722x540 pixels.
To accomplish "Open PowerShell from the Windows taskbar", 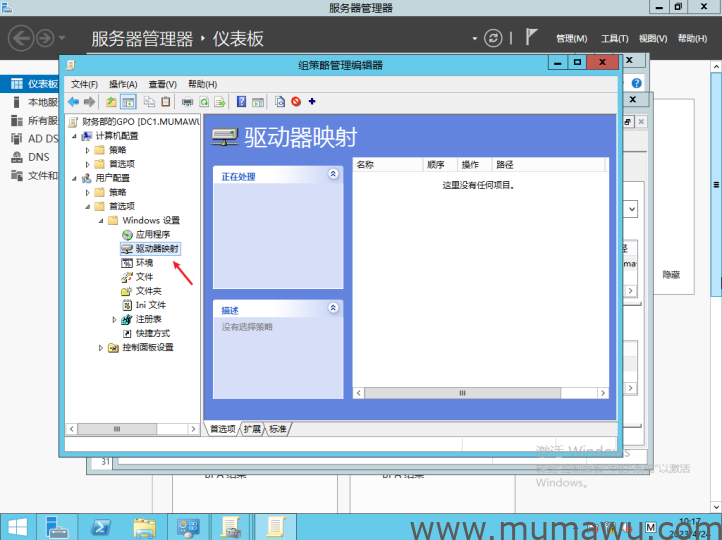I will [101, 526].
